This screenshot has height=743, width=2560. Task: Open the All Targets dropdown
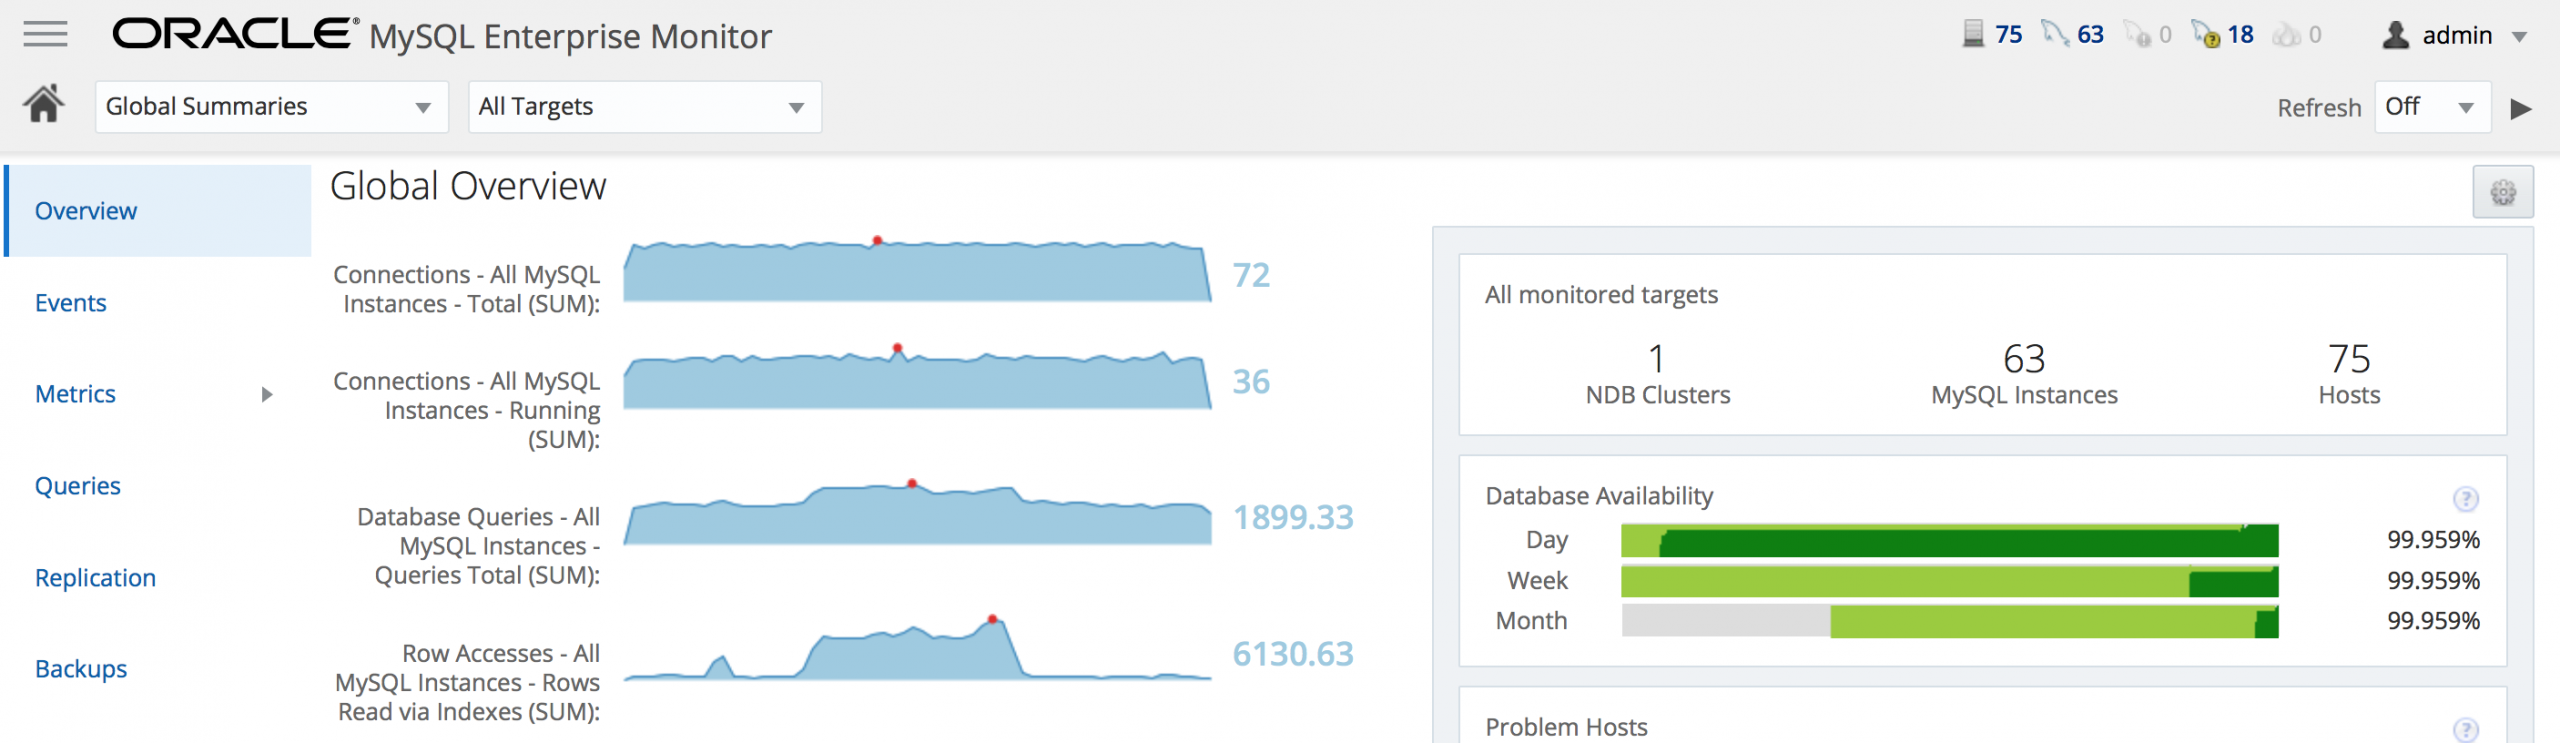(645, 107)
